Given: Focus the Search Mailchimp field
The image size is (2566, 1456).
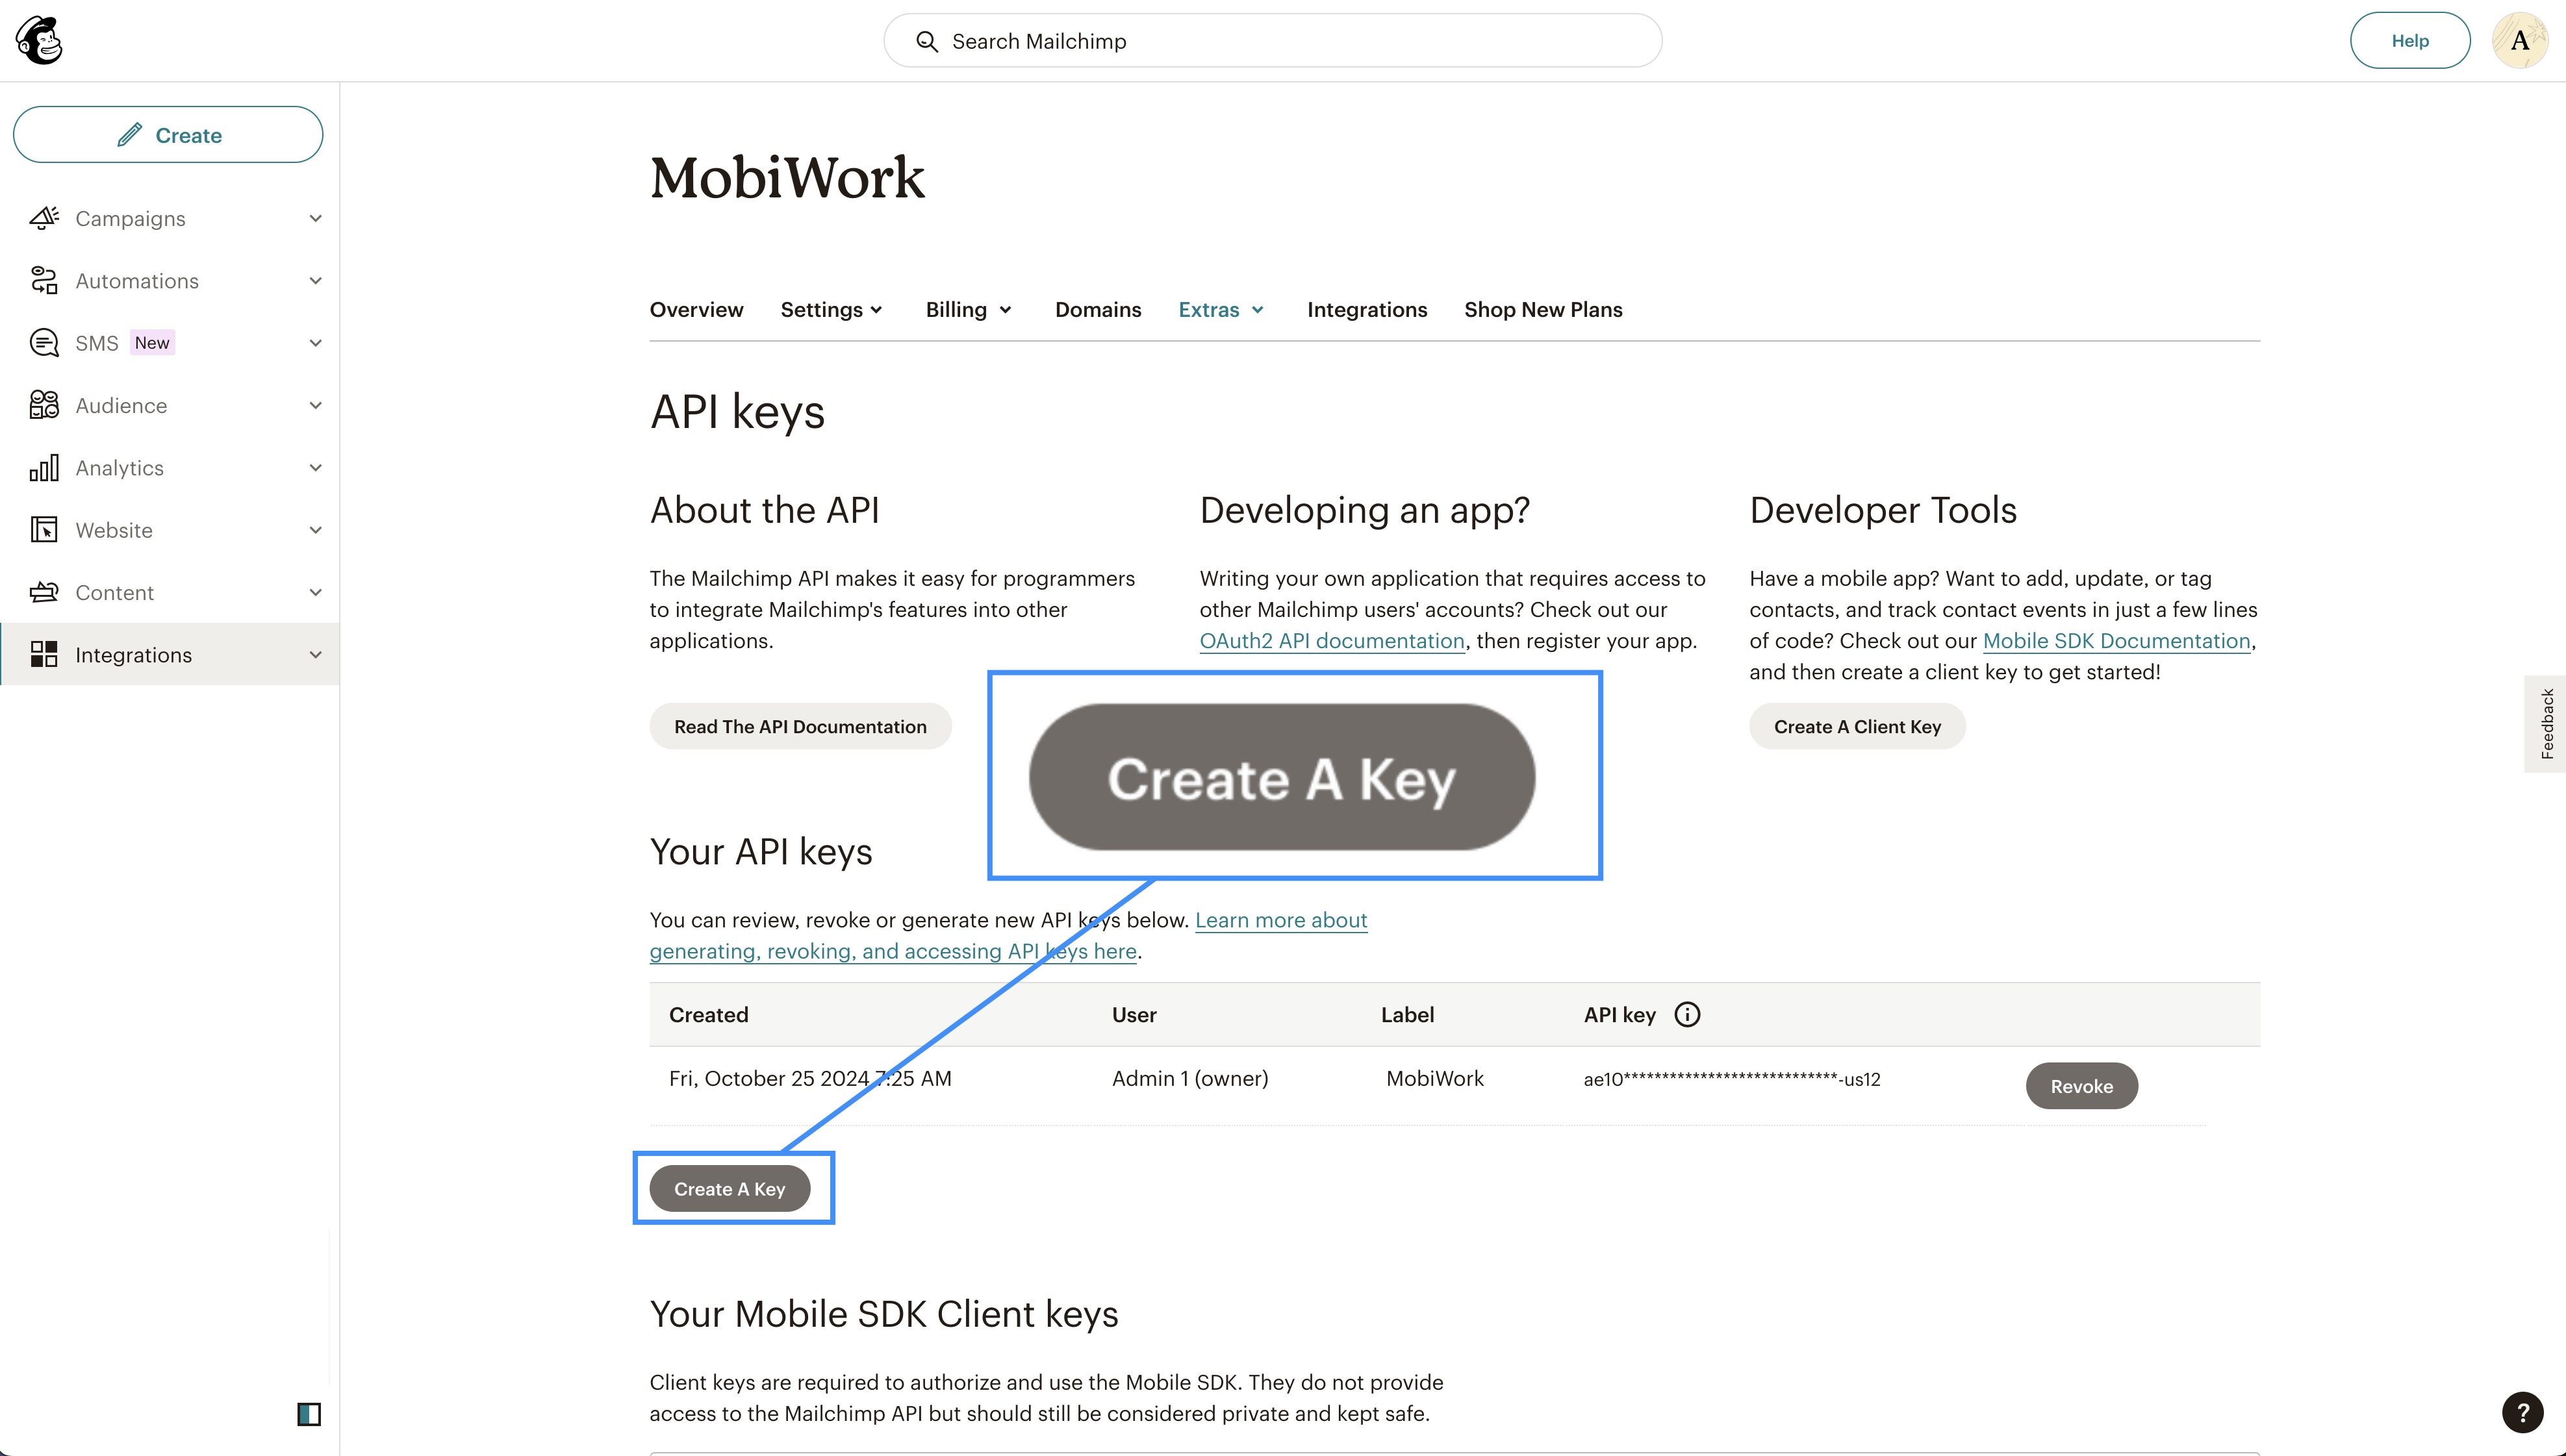Looking at the screenshot, I should click(x=1272, y=41).
